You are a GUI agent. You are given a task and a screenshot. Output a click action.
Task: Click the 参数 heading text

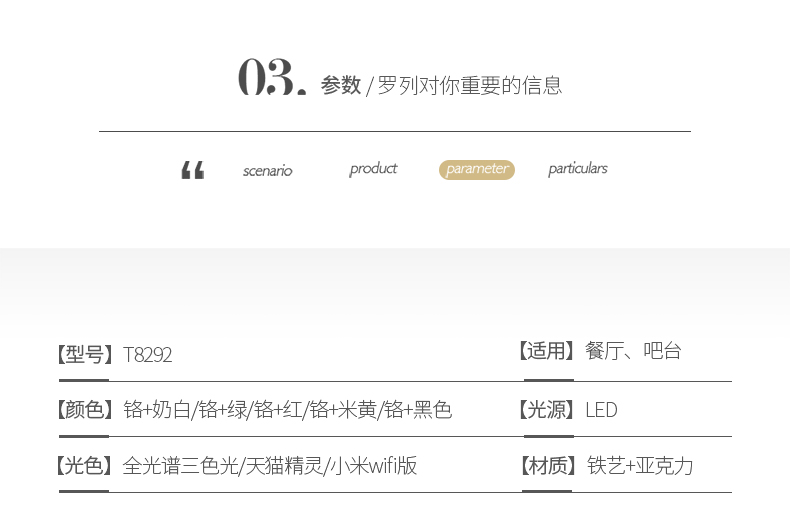coord(341,85)
